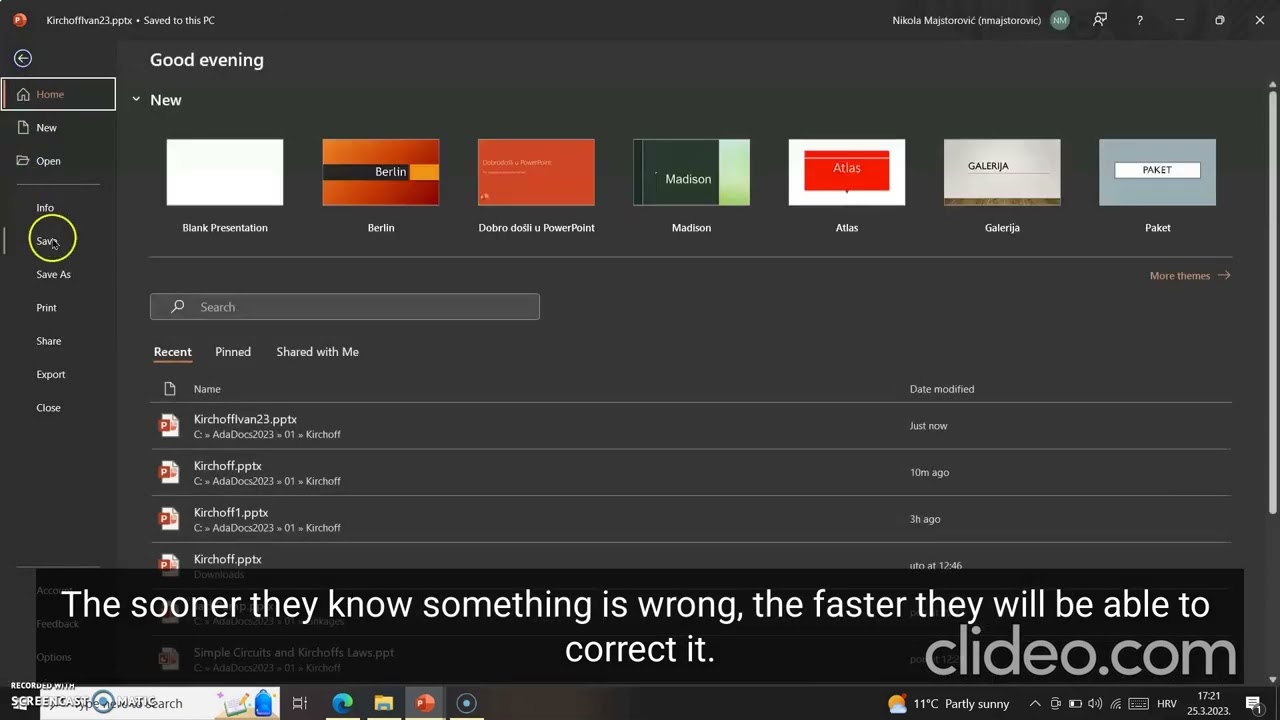Open Task View on the taskbar
The width and height of the screenshot is (1280, 720).
pyautogui.click(x=299, y=703)
